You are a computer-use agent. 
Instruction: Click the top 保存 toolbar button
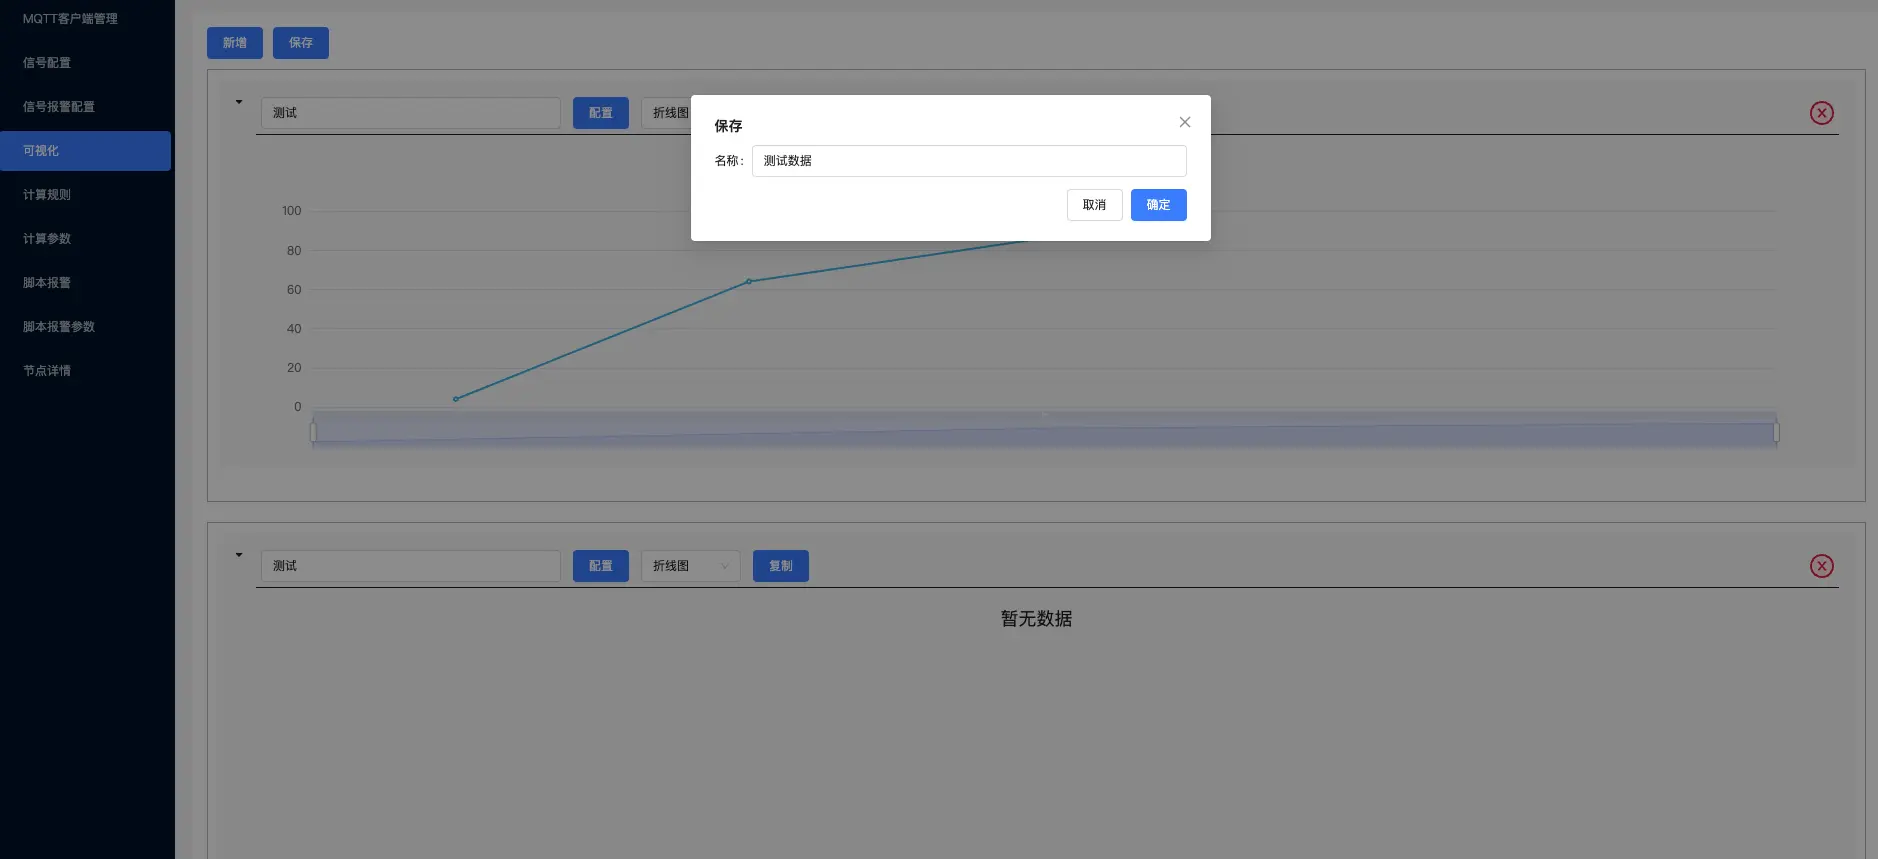(x=301, y=43)
